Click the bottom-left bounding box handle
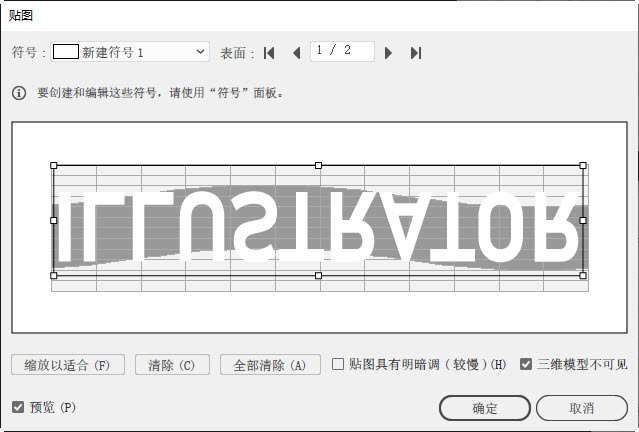Viewport: 639px width, 432px height. pos(53,276)
